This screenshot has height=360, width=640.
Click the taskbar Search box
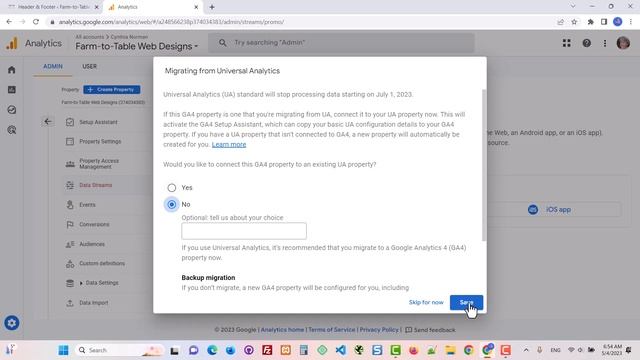(x=119, y=350)
